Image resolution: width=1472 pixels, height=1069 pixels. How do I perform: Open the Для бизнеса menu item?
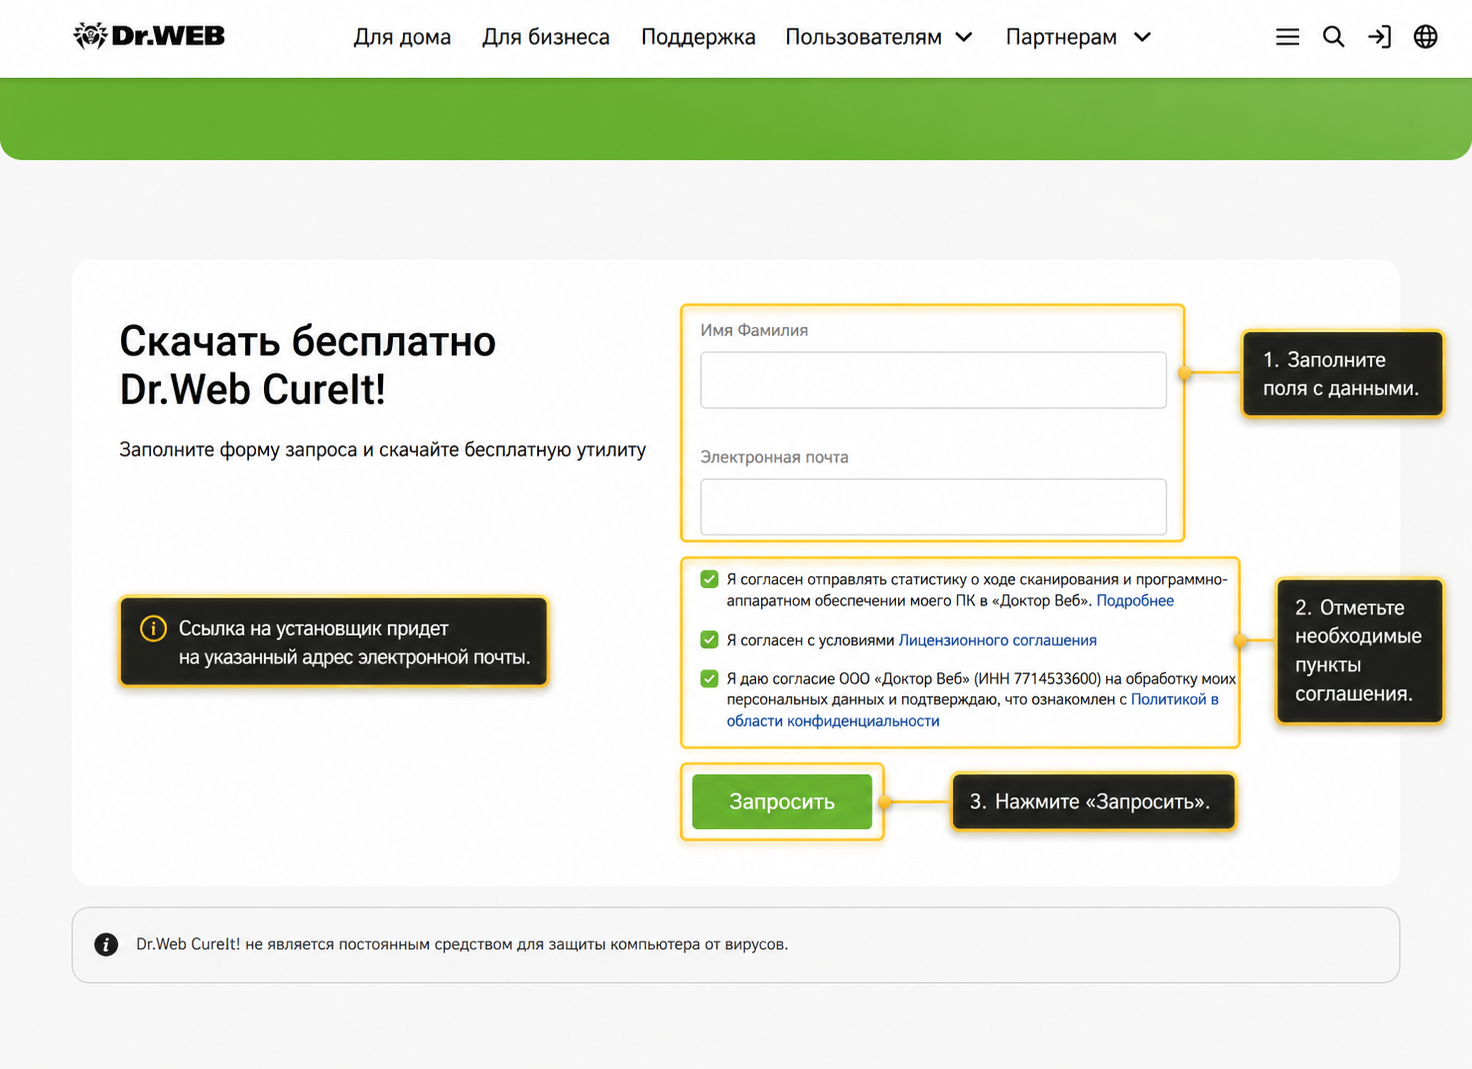546,37
